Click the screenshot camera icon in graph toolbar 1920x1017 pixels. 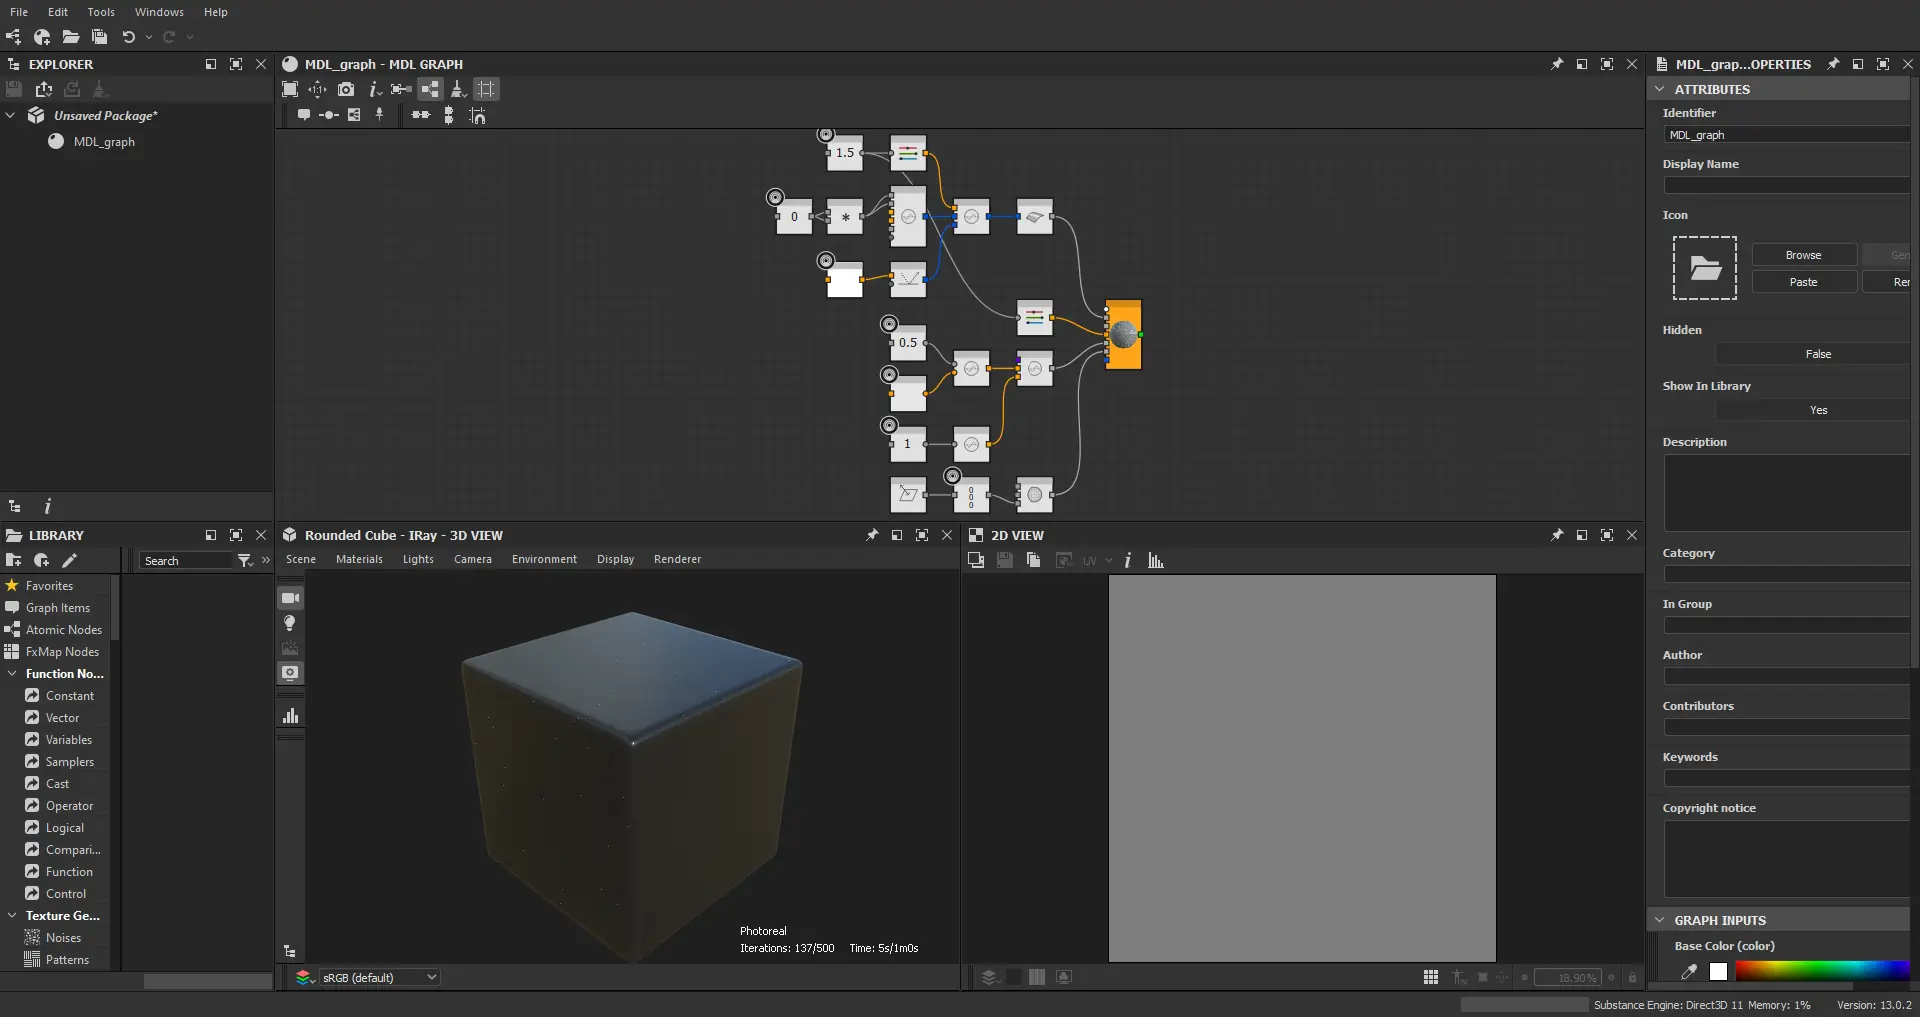[346, 89]
